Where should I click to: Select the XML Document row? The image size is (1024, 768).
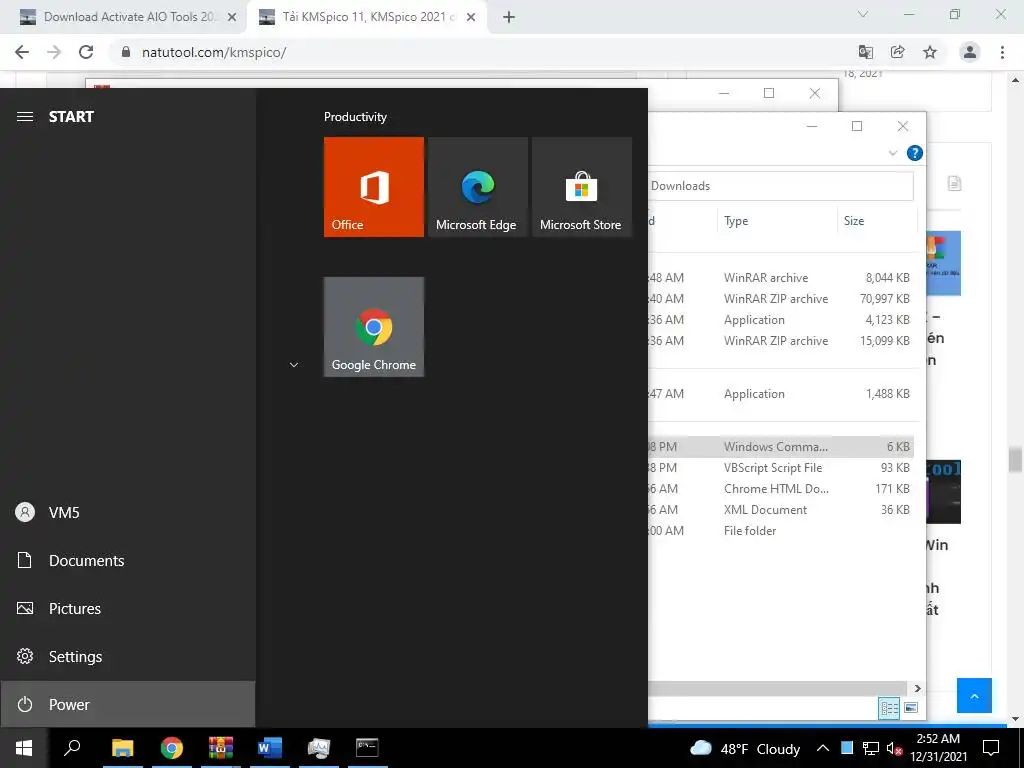780,509
